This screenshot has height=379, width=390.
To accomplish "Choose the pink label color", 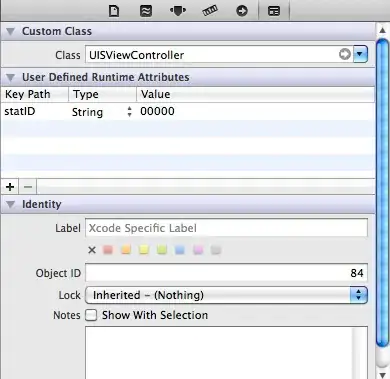I will coord(198,250).
